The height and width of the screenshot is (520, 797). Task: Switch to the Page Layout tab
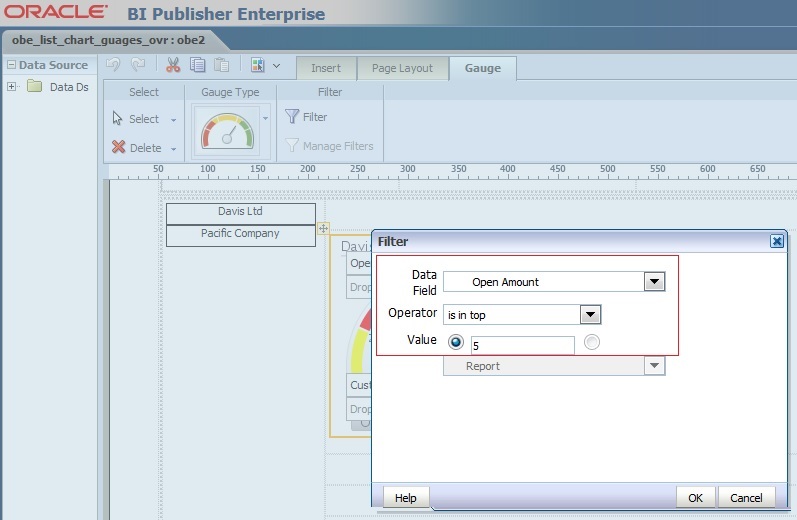(402, 68)
